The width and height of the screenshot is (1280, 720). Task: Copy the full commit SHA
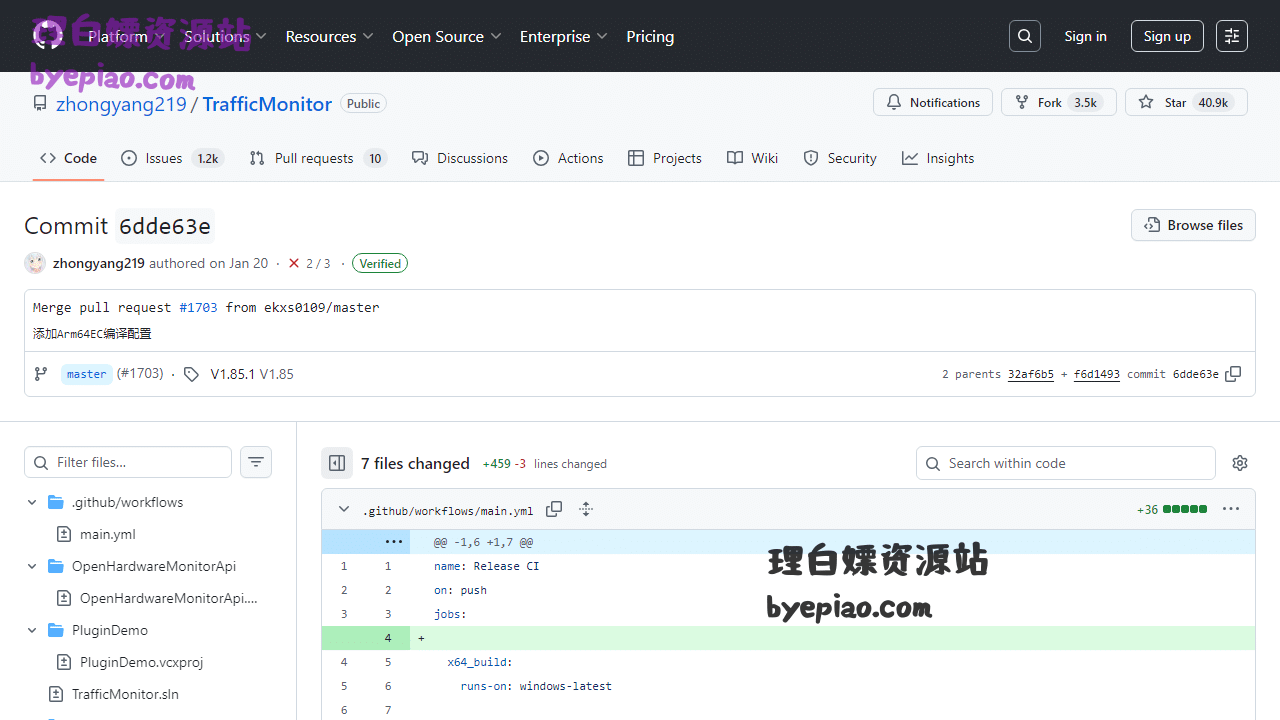(x=1233, y=374)
